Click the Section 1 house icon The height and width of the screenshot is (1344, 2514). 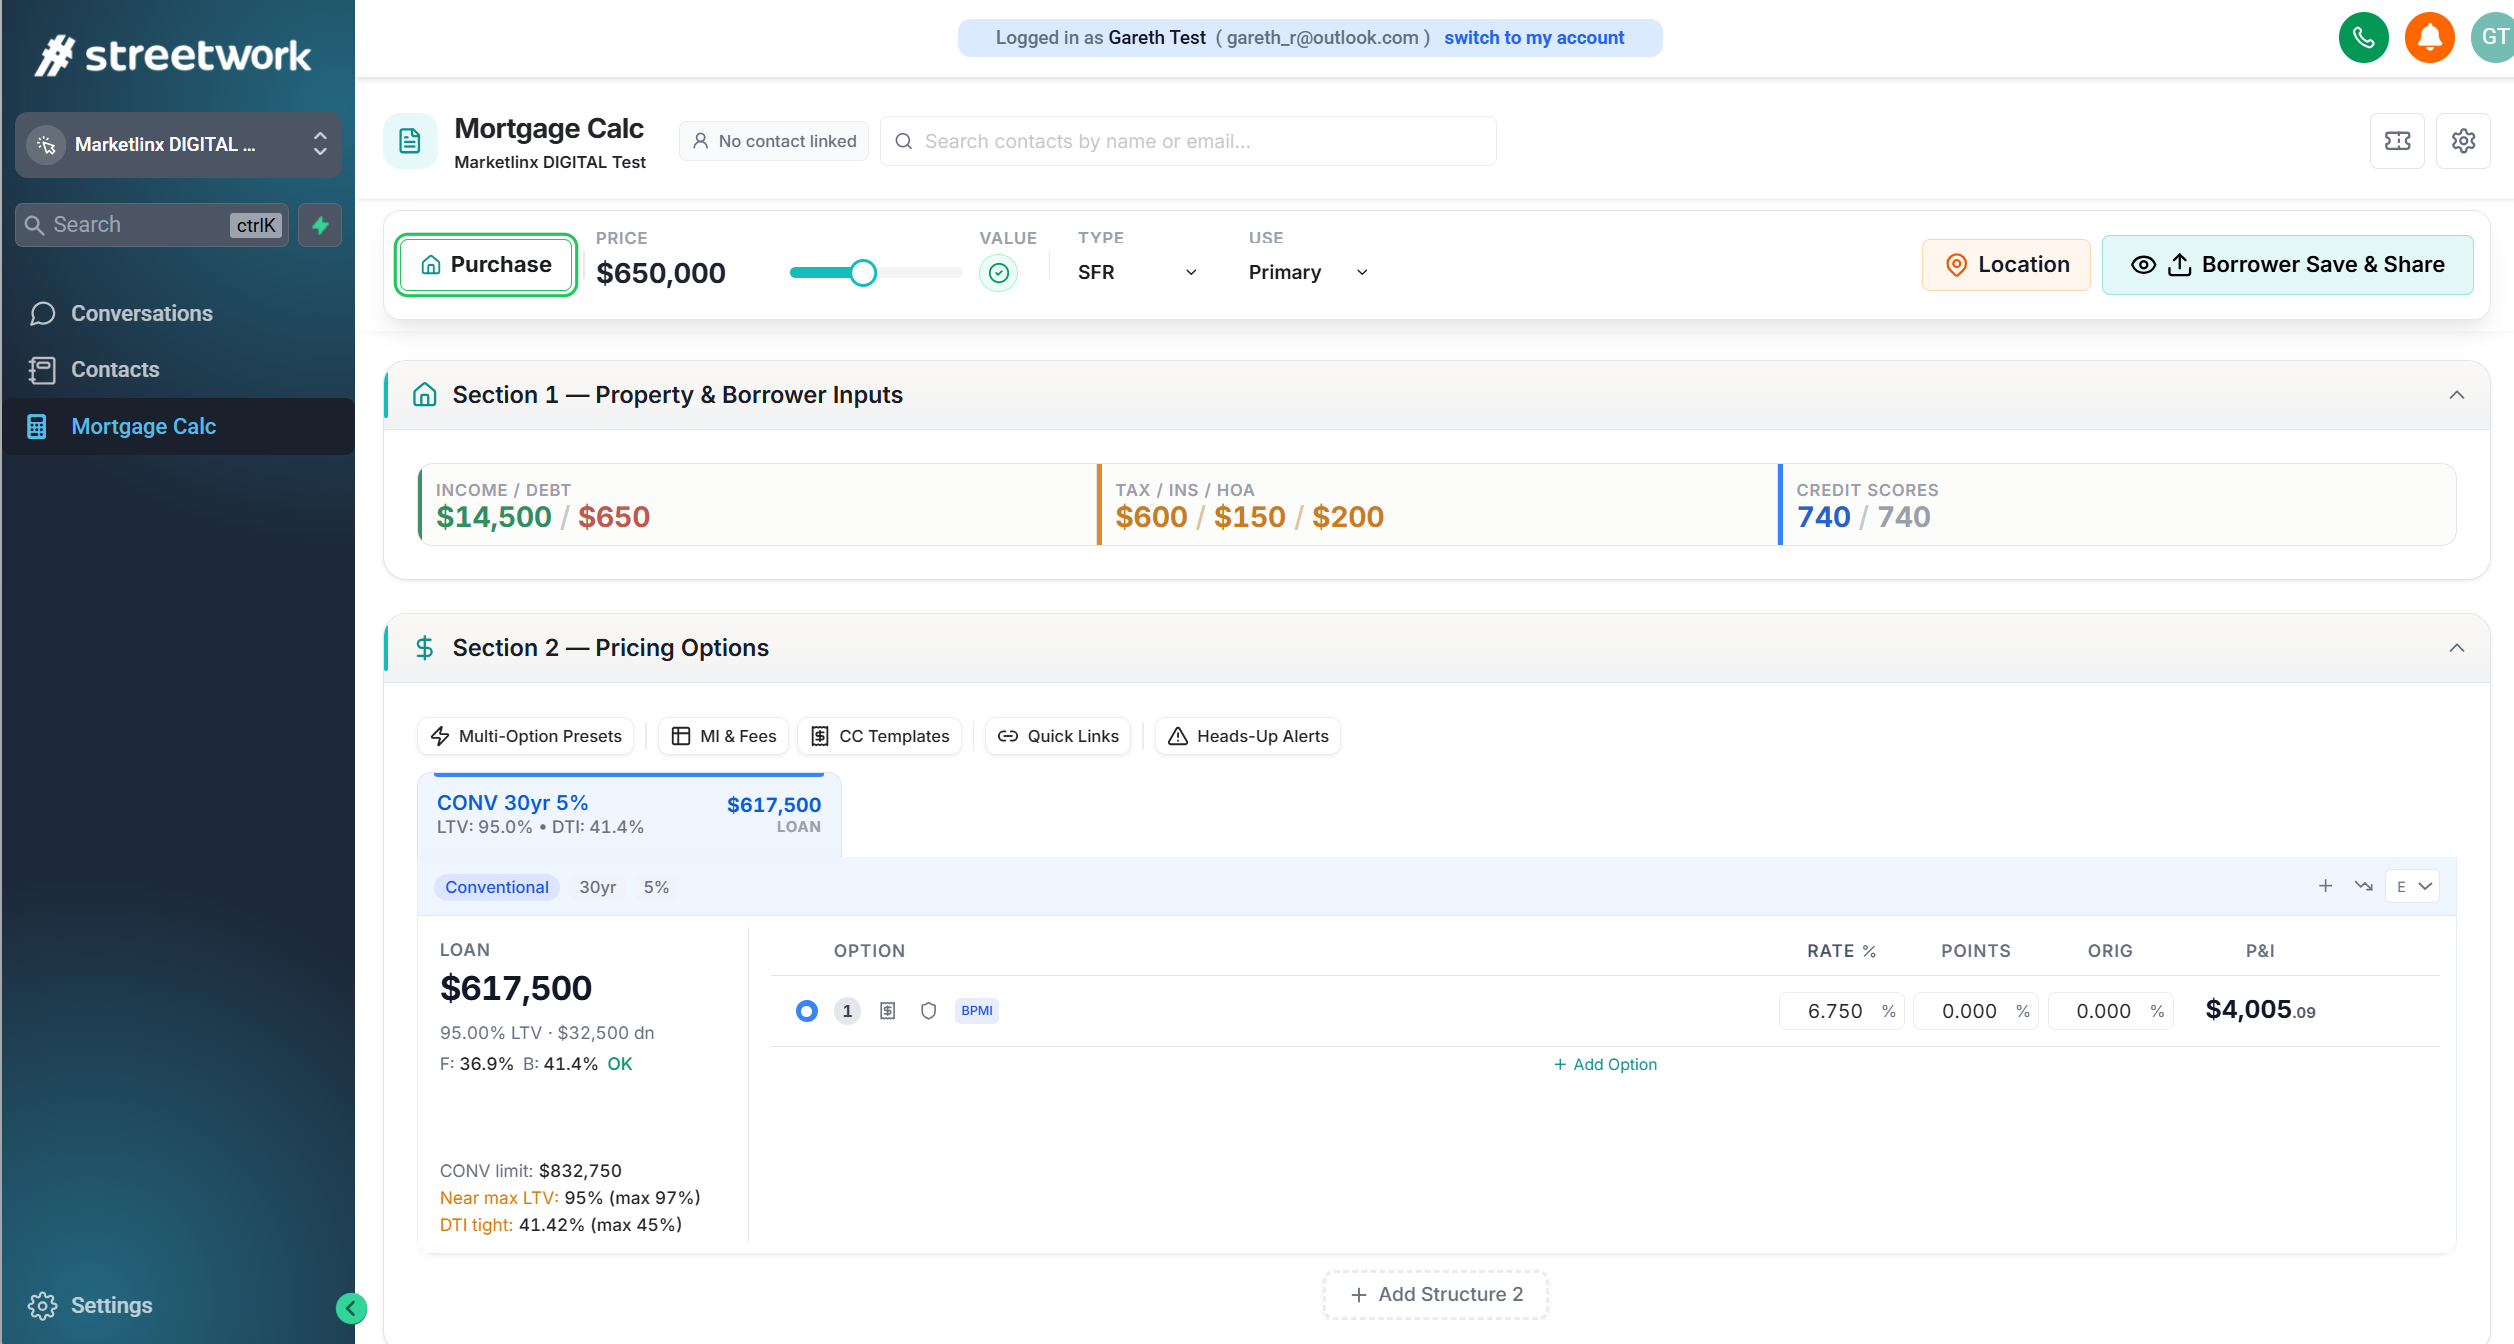(x=424, y=395)
